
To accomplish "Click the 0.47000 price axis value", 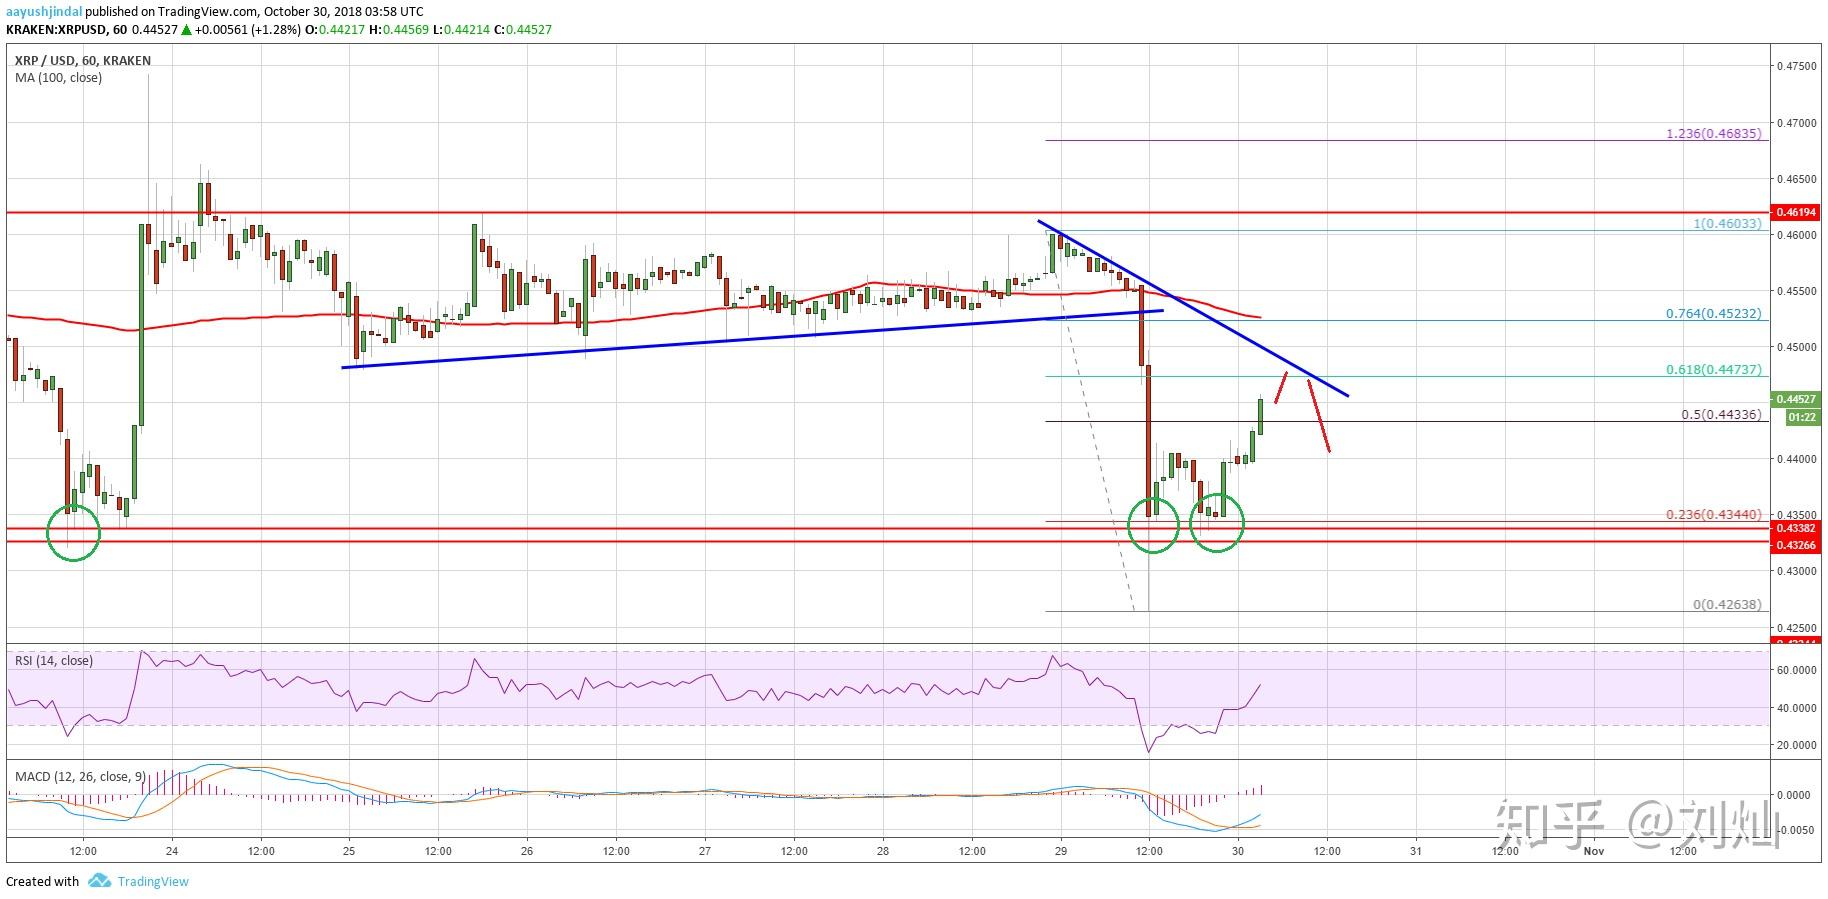I will pyautogui.click(x=1796, y=123).
